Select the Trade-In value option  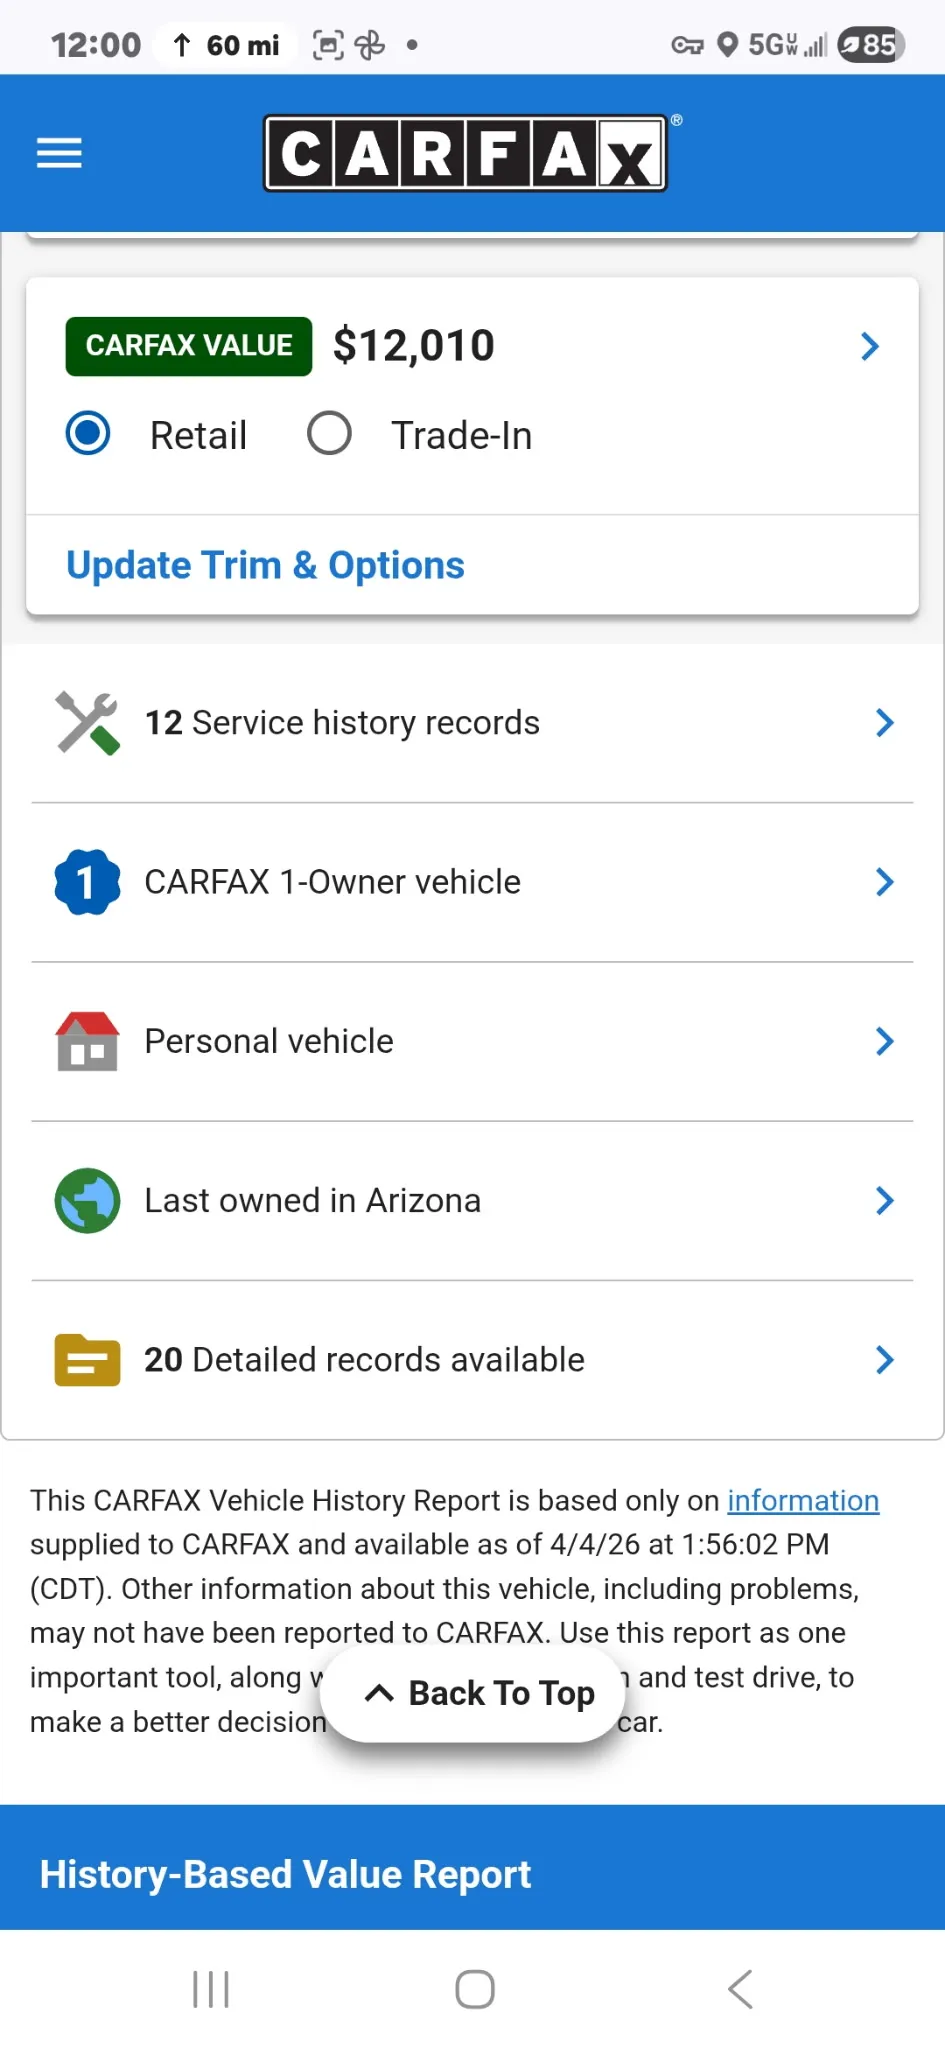[329, 434]
